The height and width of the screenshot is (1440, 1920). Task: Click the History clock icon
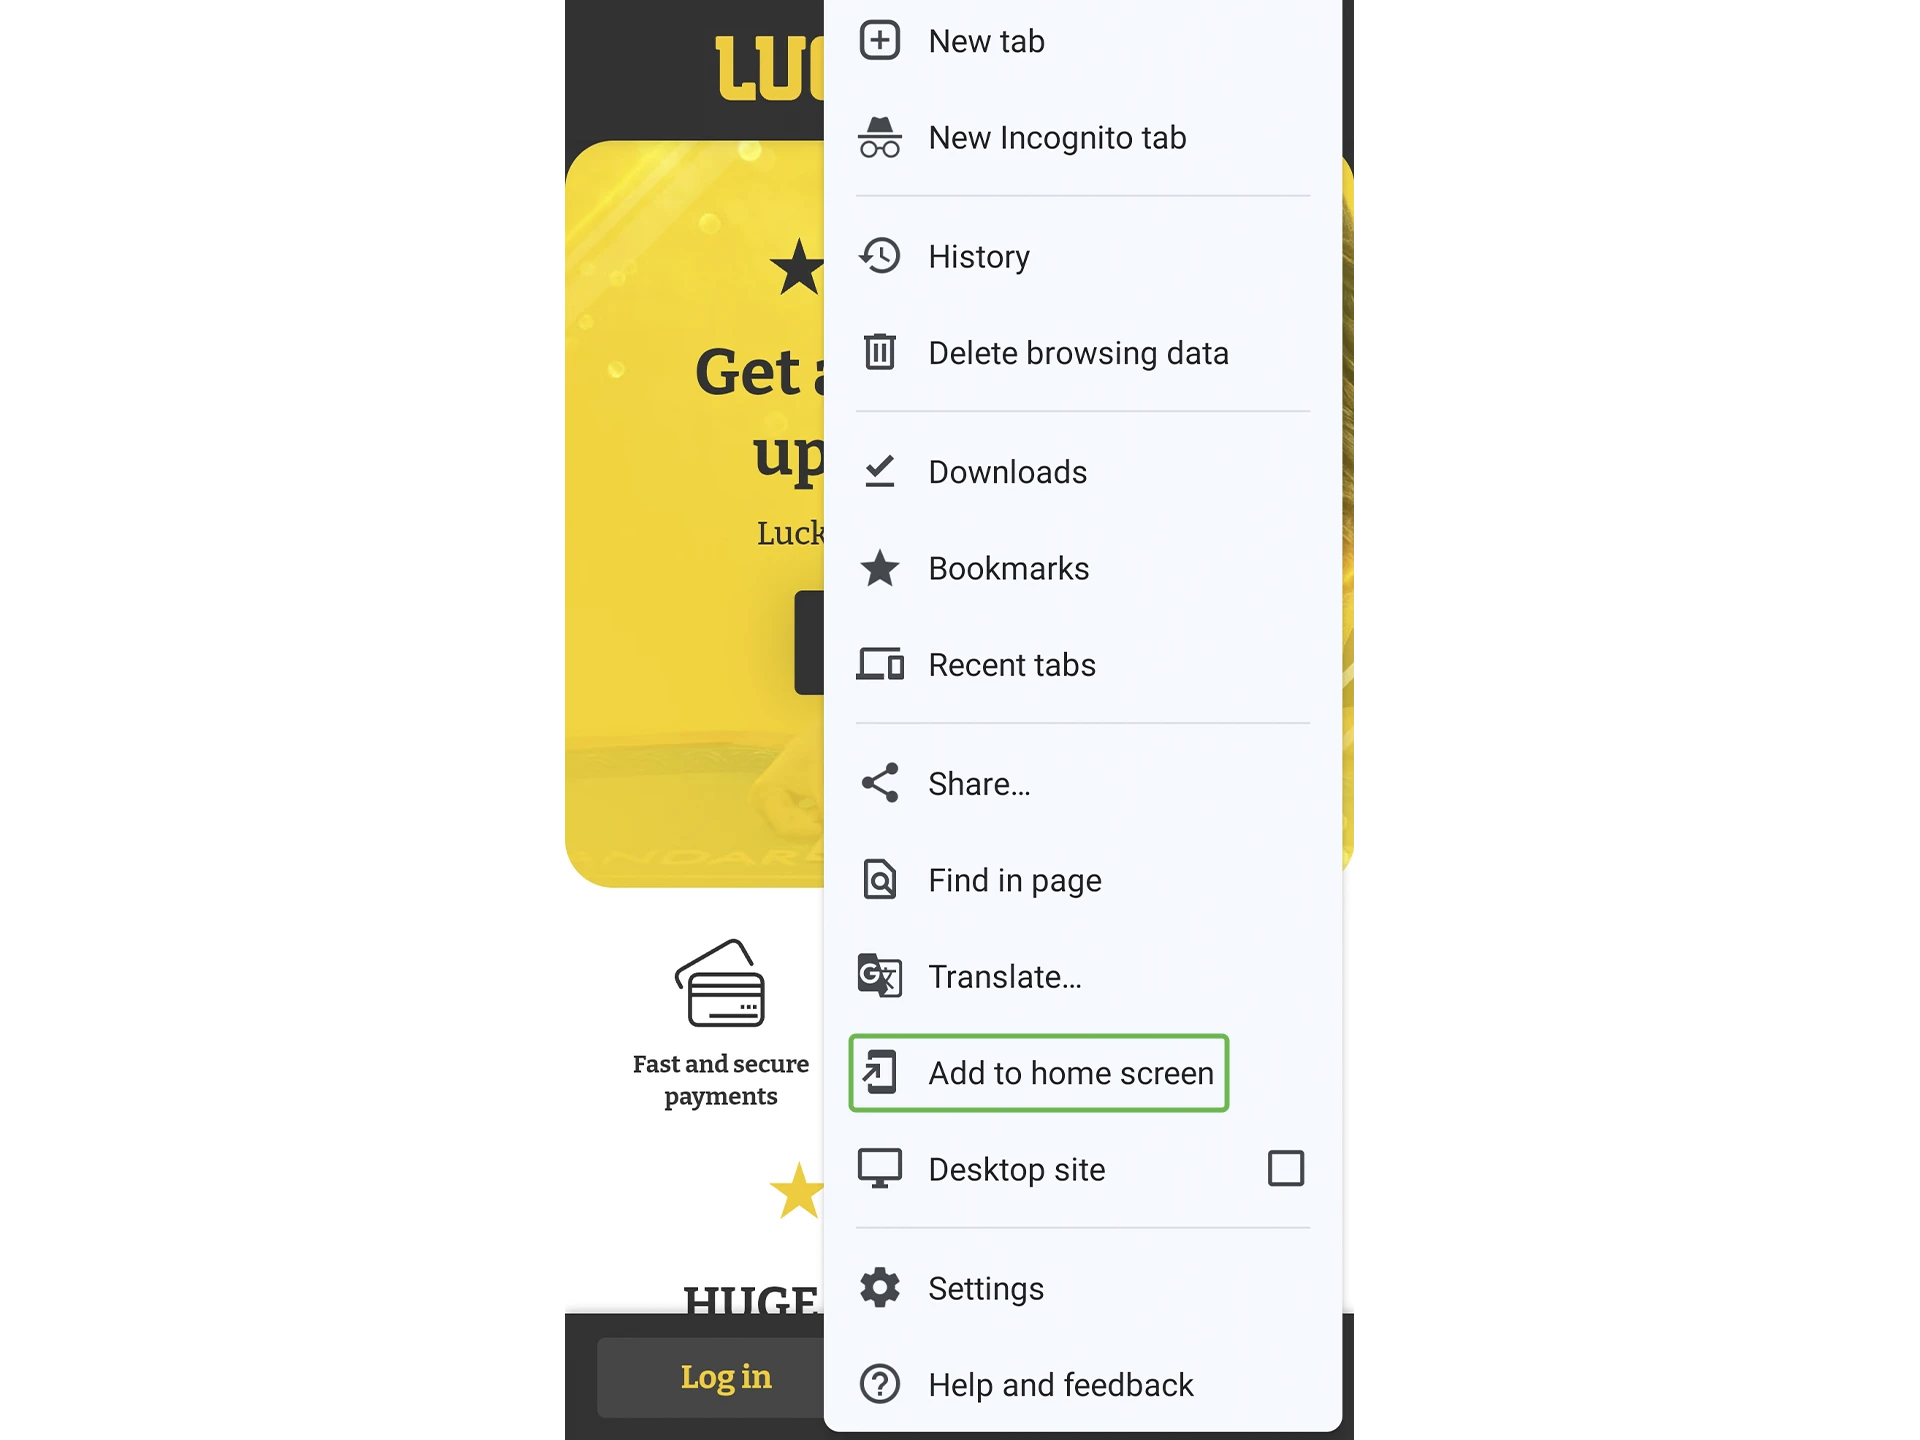(x=881, y=256)
